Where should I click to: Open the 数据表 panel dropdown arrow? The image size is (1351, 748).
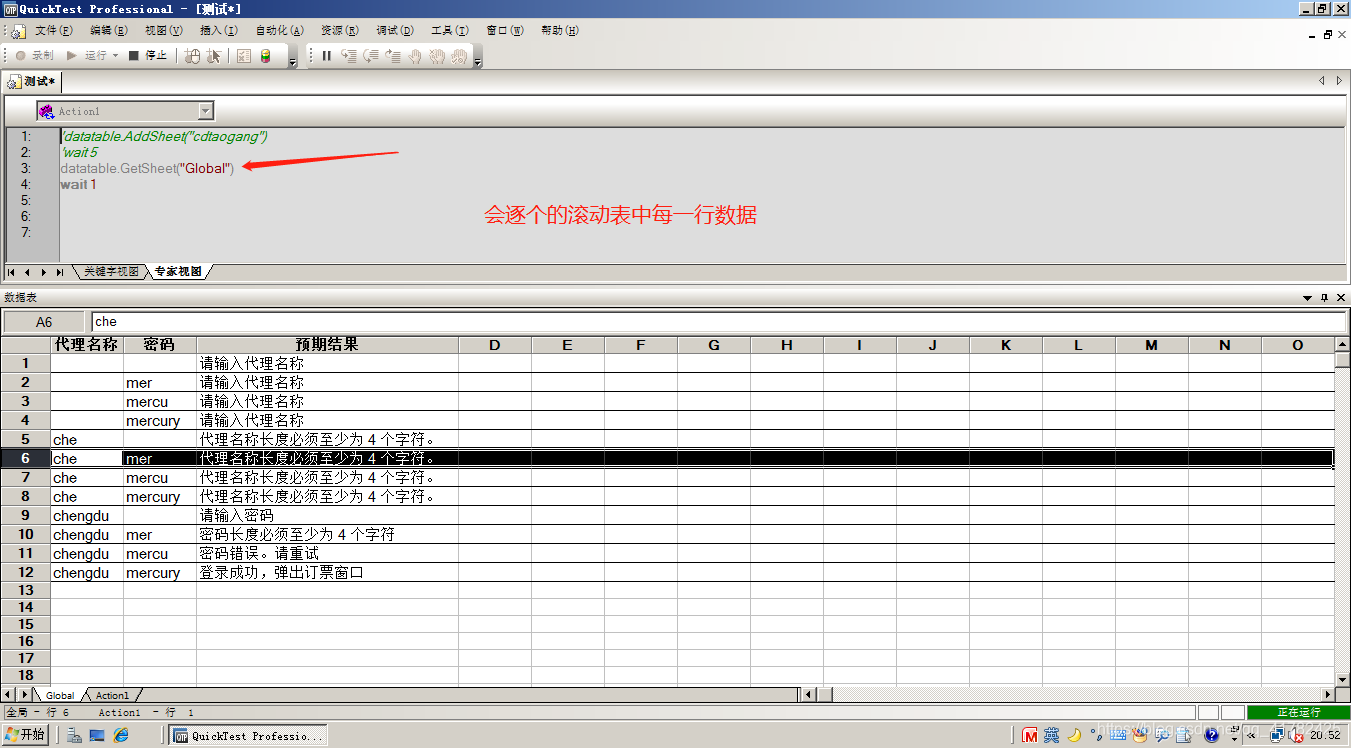tap(1307, 298)
